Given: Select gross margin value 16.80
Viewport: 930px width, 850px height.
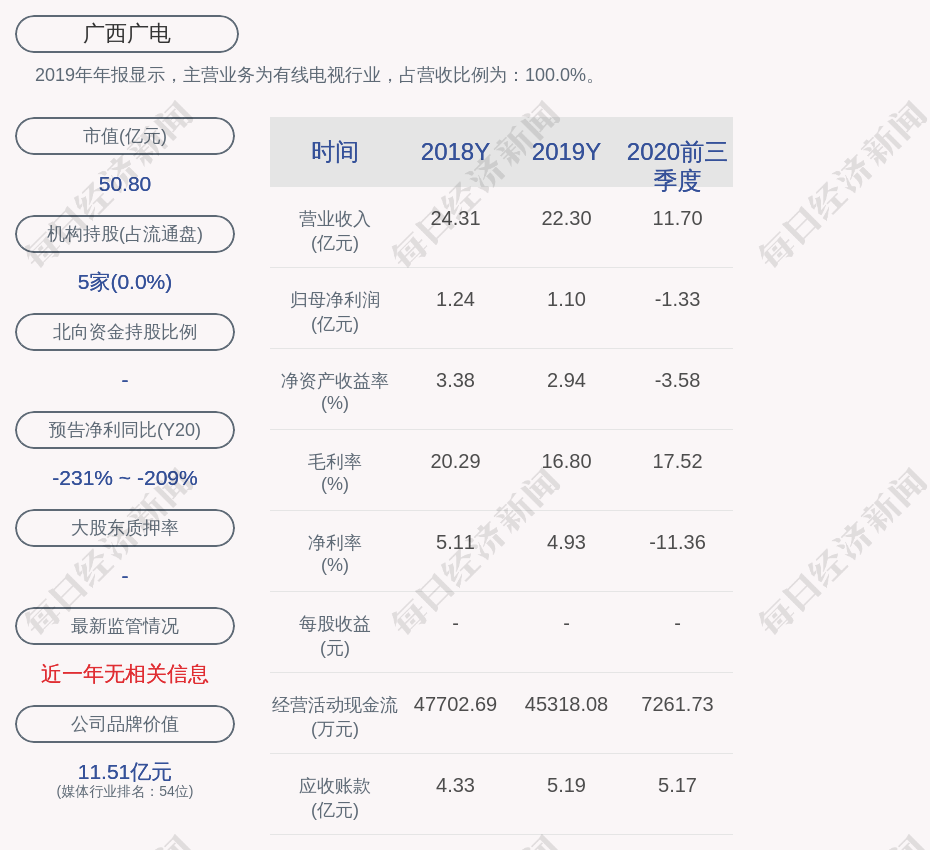Looking at the screenshot, I should coord(566,461).
